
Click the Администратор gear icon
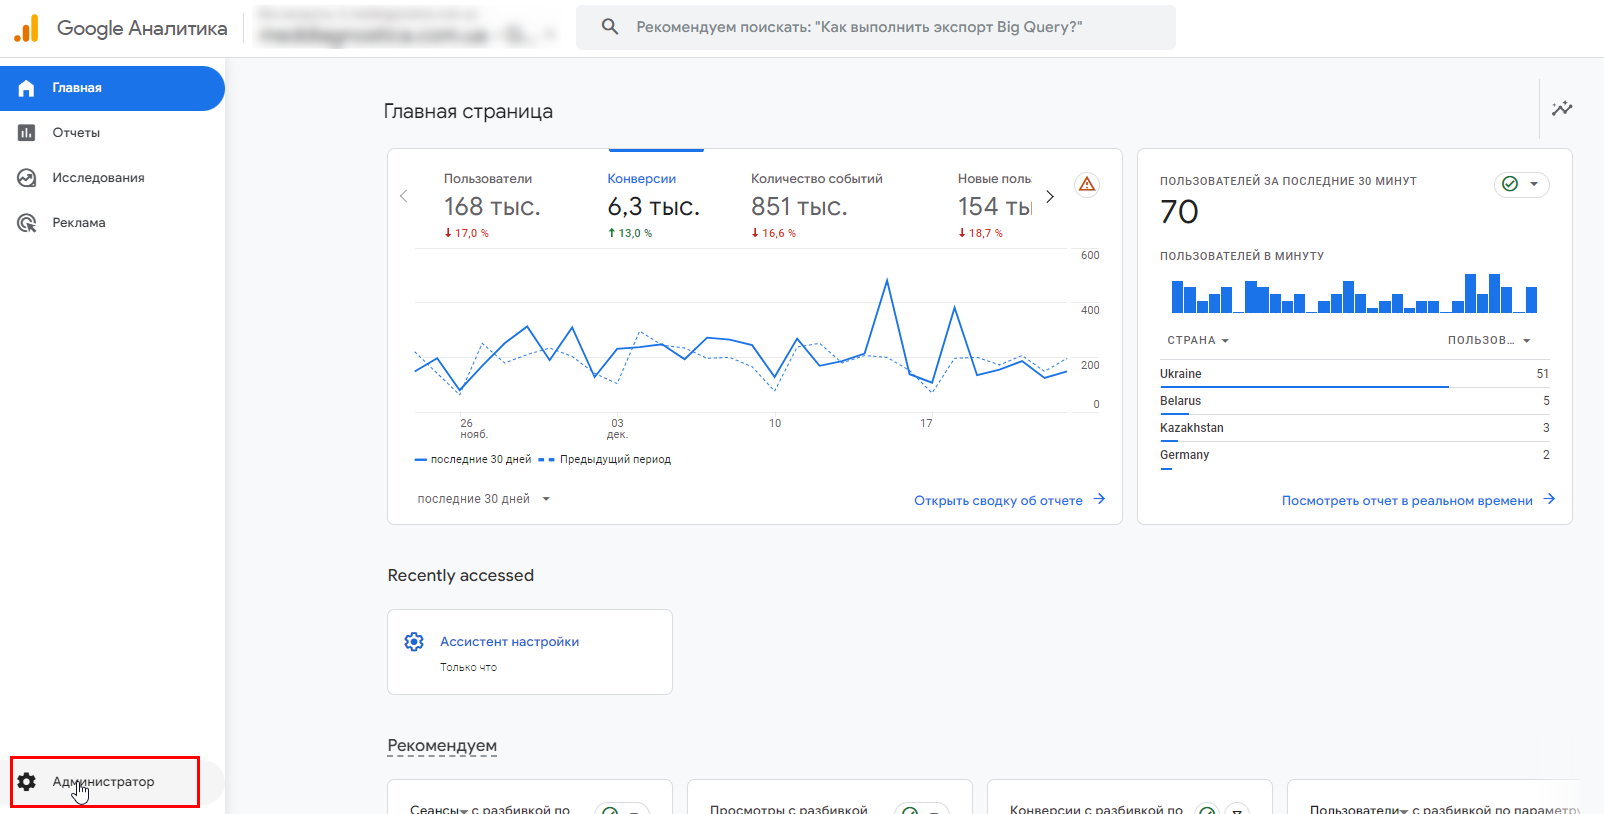coord(27,782)
